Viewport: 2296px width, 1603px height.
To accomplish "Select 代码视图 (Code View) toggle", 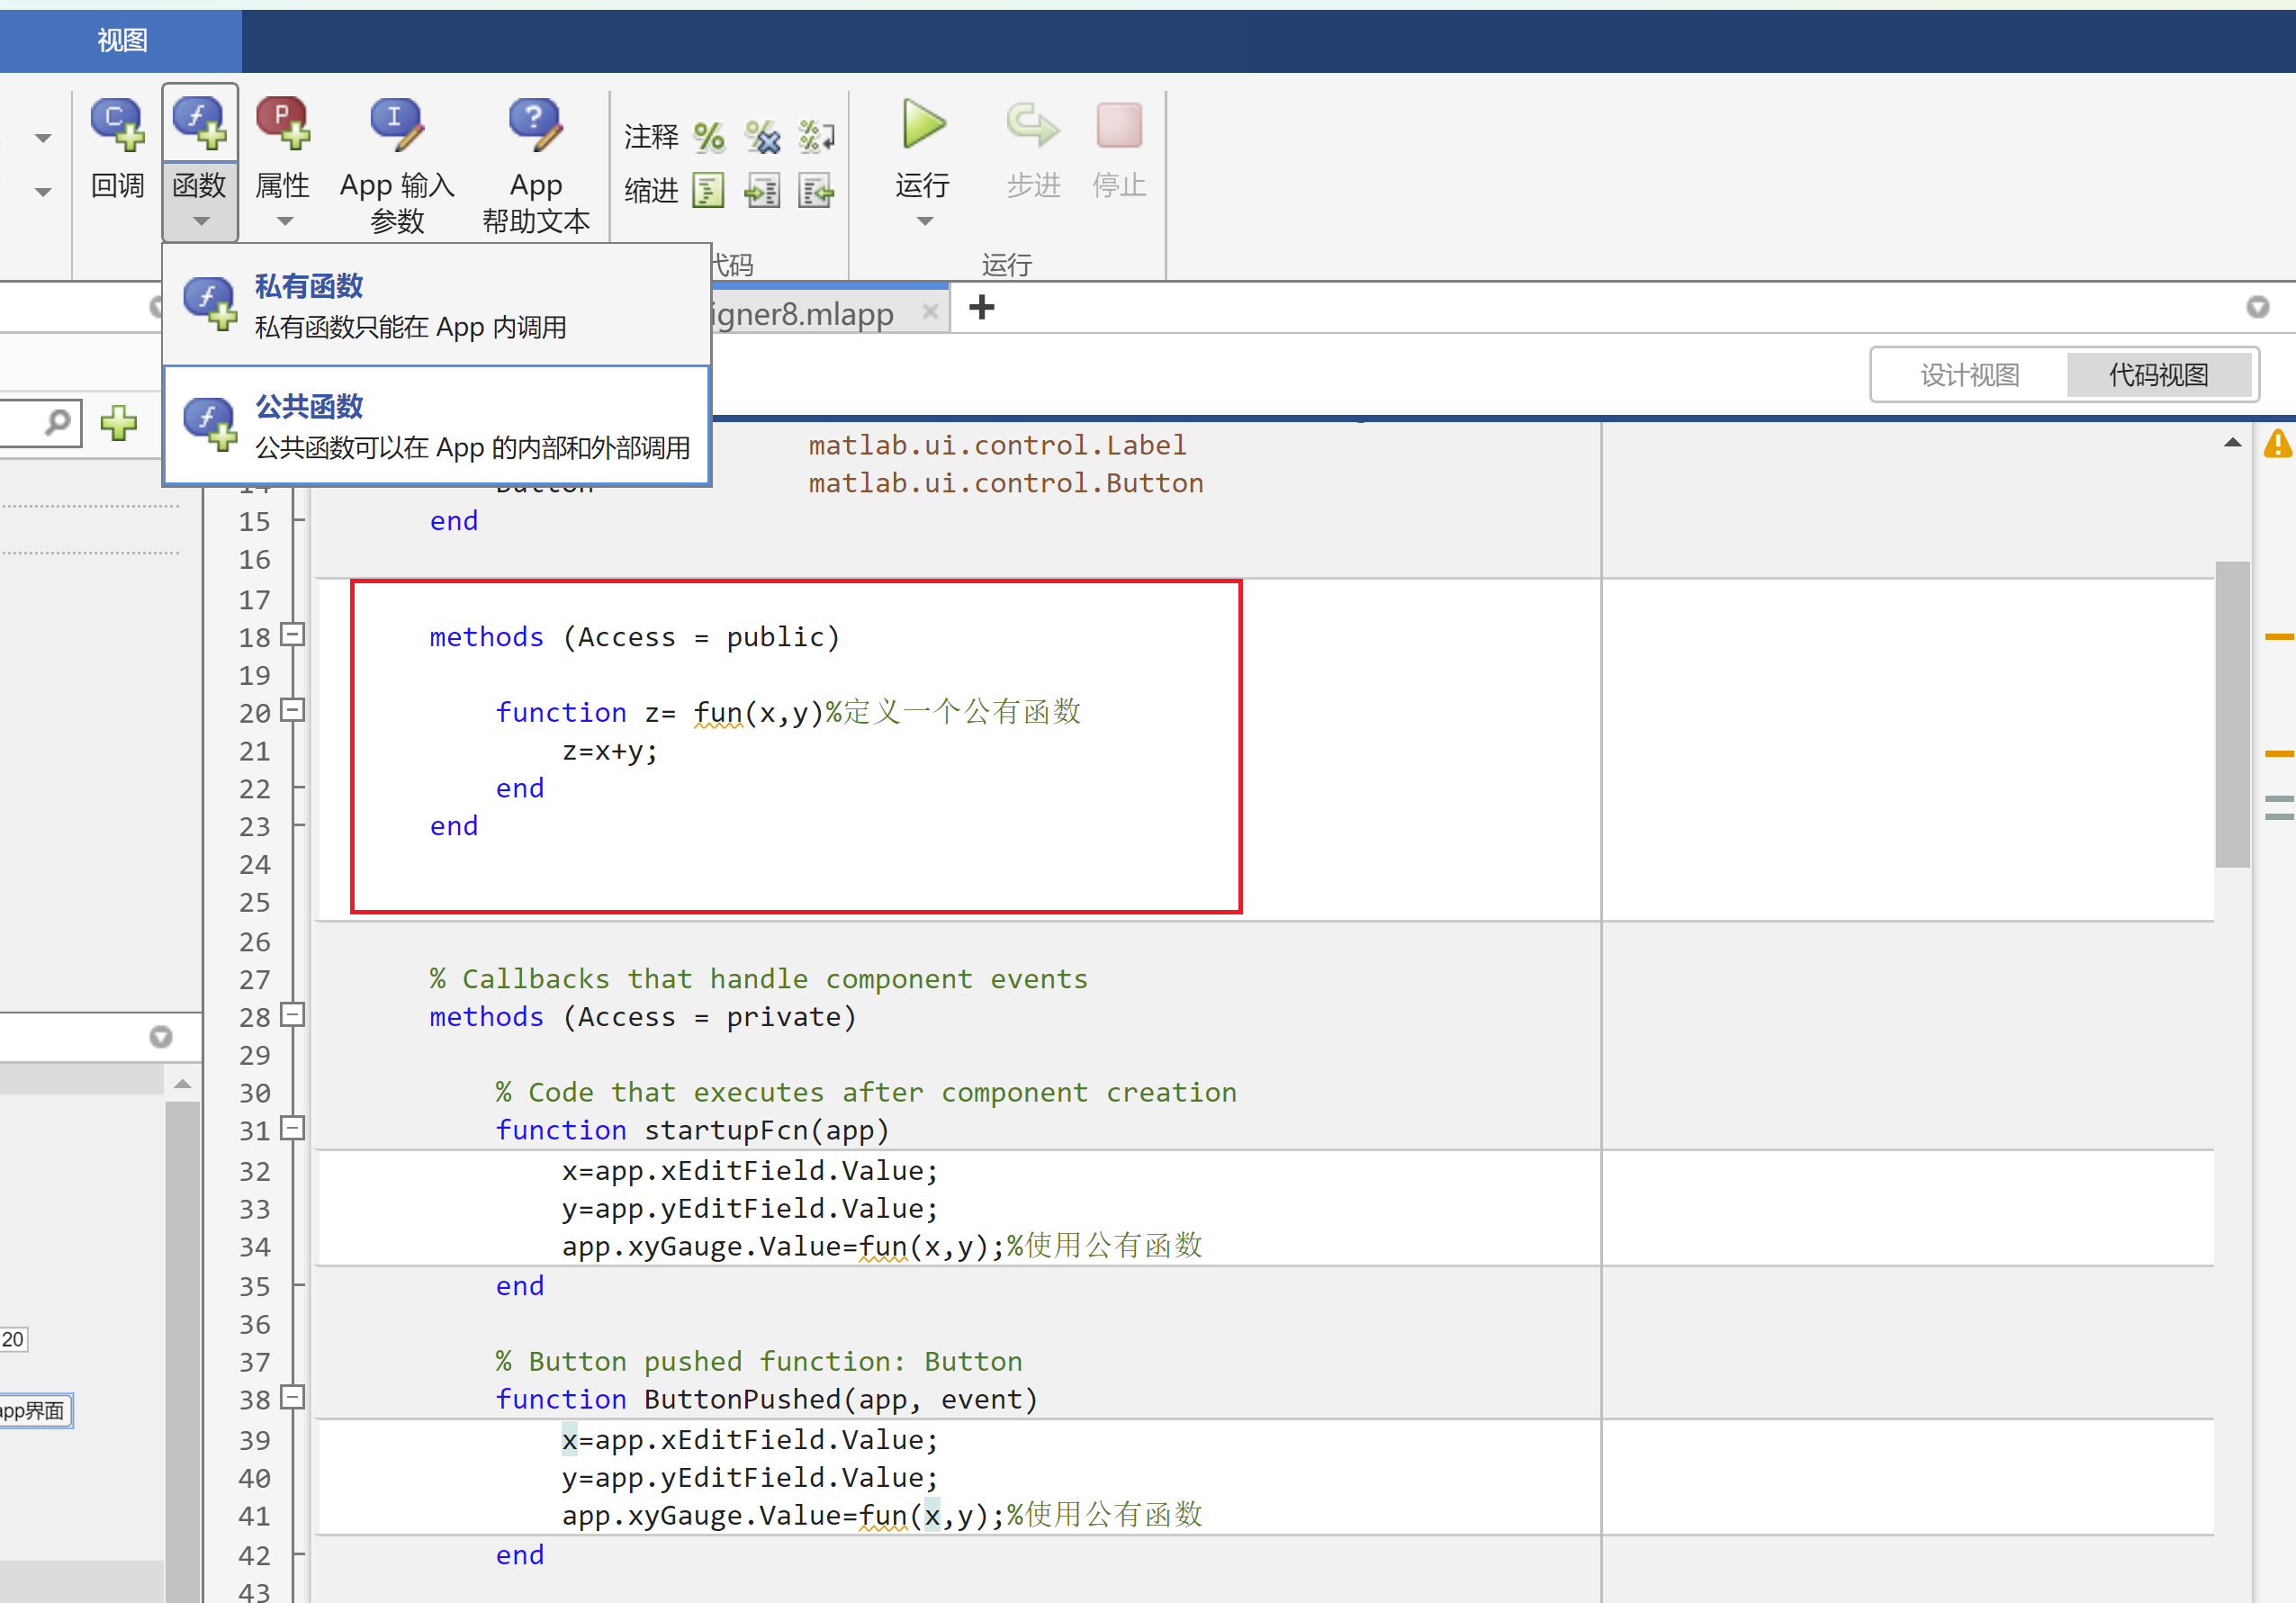I will pyautogui.click(x=2158, y=375).
